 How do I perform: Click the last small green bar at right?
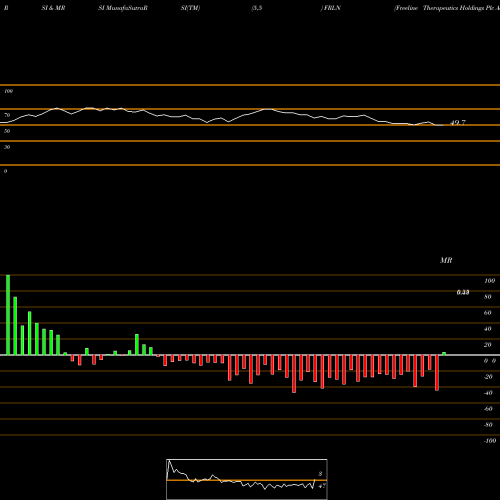(x=444, y=354)
